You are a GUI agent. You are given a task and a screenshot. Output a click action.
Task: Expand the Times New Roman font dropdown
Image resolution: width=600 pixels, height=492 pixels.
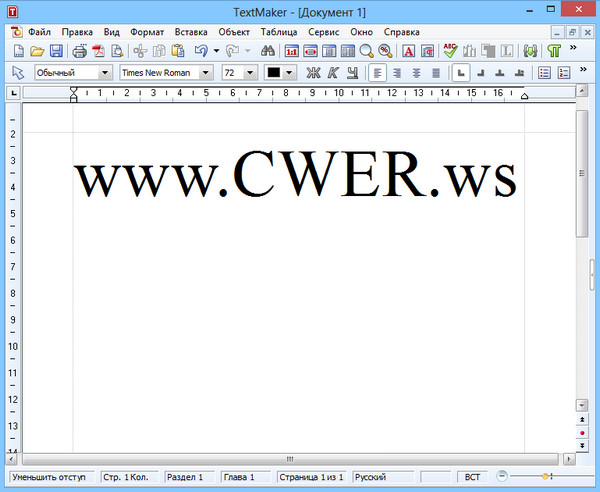205,73
